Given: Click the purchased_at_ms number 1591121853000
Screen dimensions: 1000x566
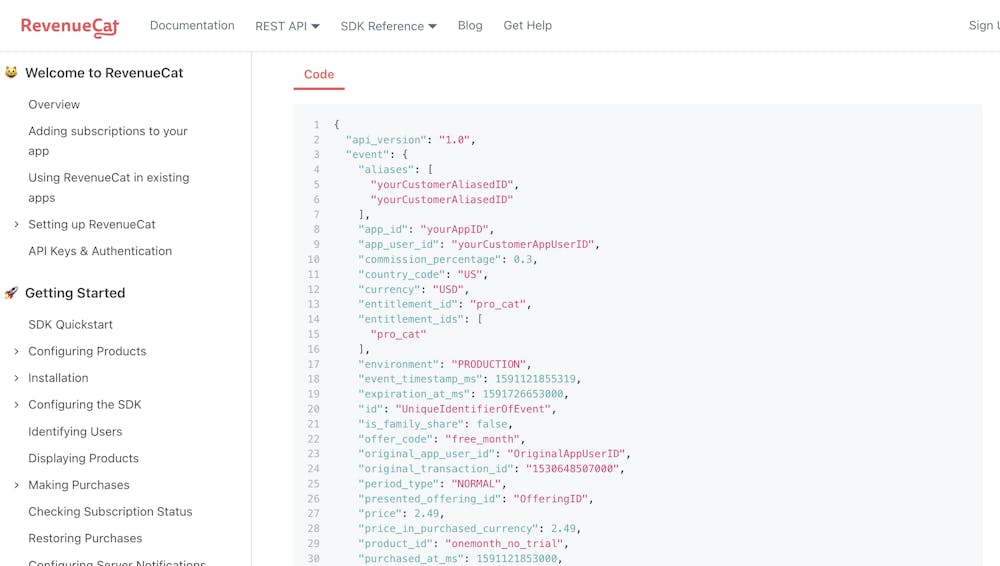Looking at the screenshot, I should click(x=517, y=558).
